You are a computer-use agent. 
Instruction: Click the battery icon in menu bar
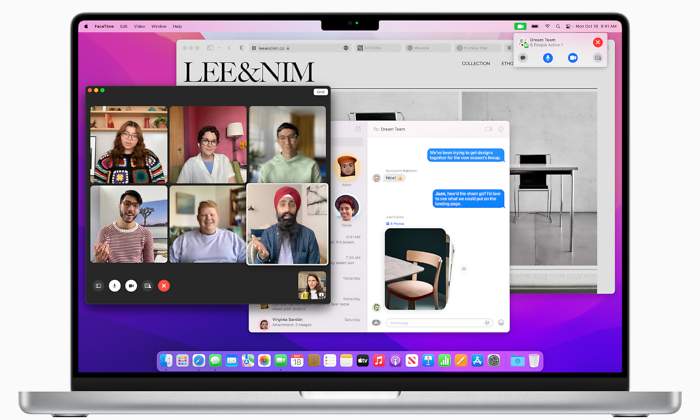pos(535,26)
